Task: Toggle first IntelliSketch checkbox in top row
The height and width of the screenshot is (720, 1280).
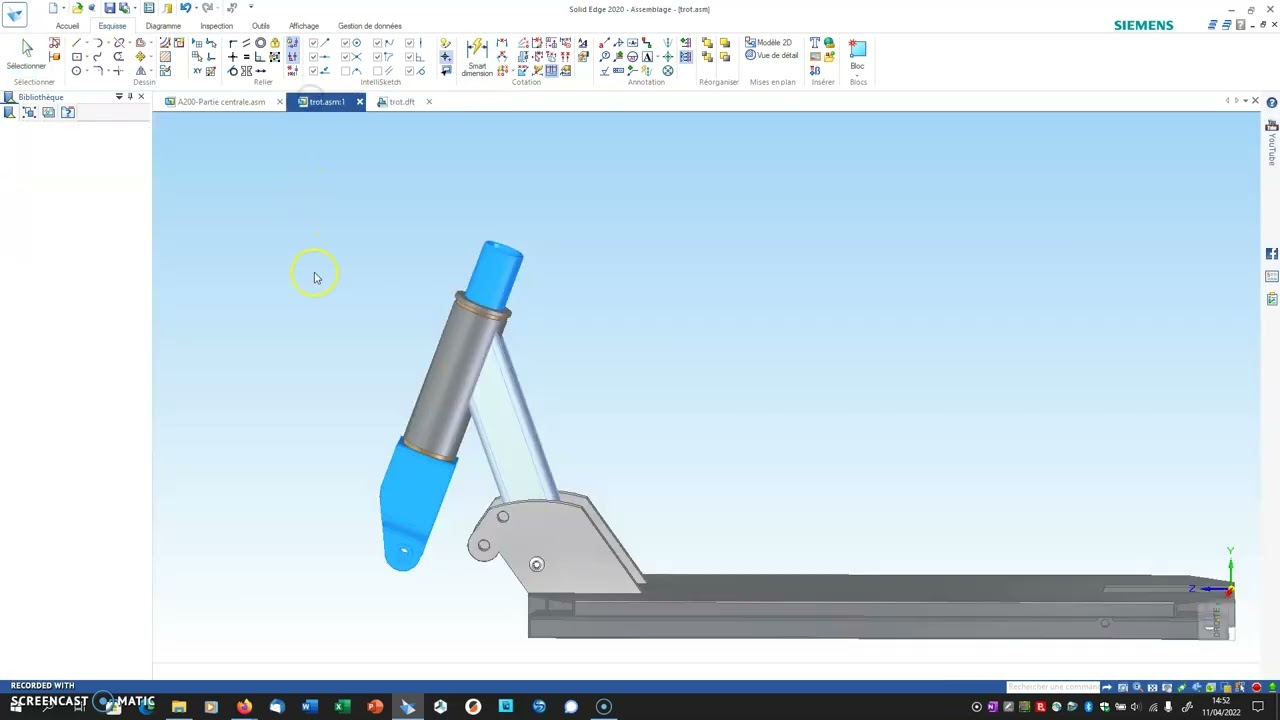Action: [x=313, y=43]
